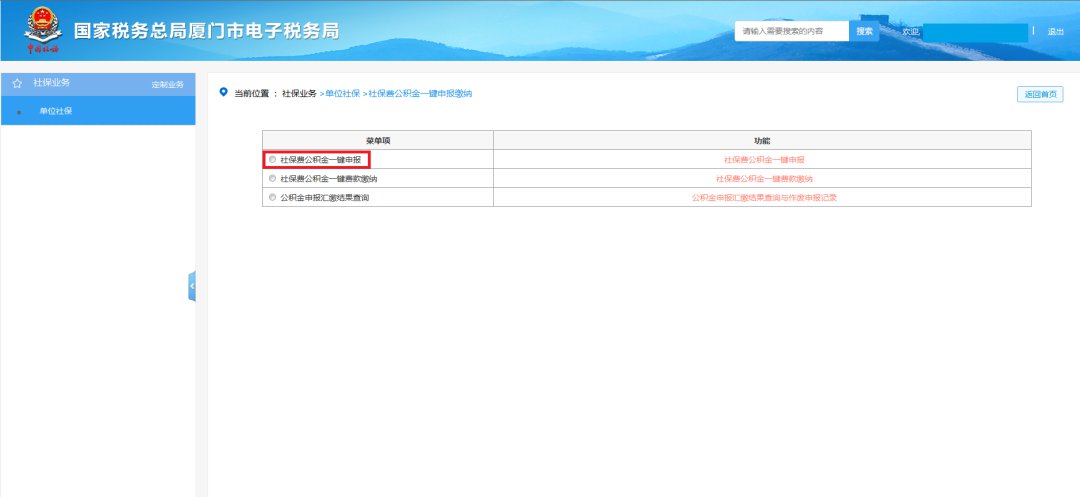Open the 单位社保 sidebar item
This screenshot has width=1080, height=497.
click(x=56, y=111)
